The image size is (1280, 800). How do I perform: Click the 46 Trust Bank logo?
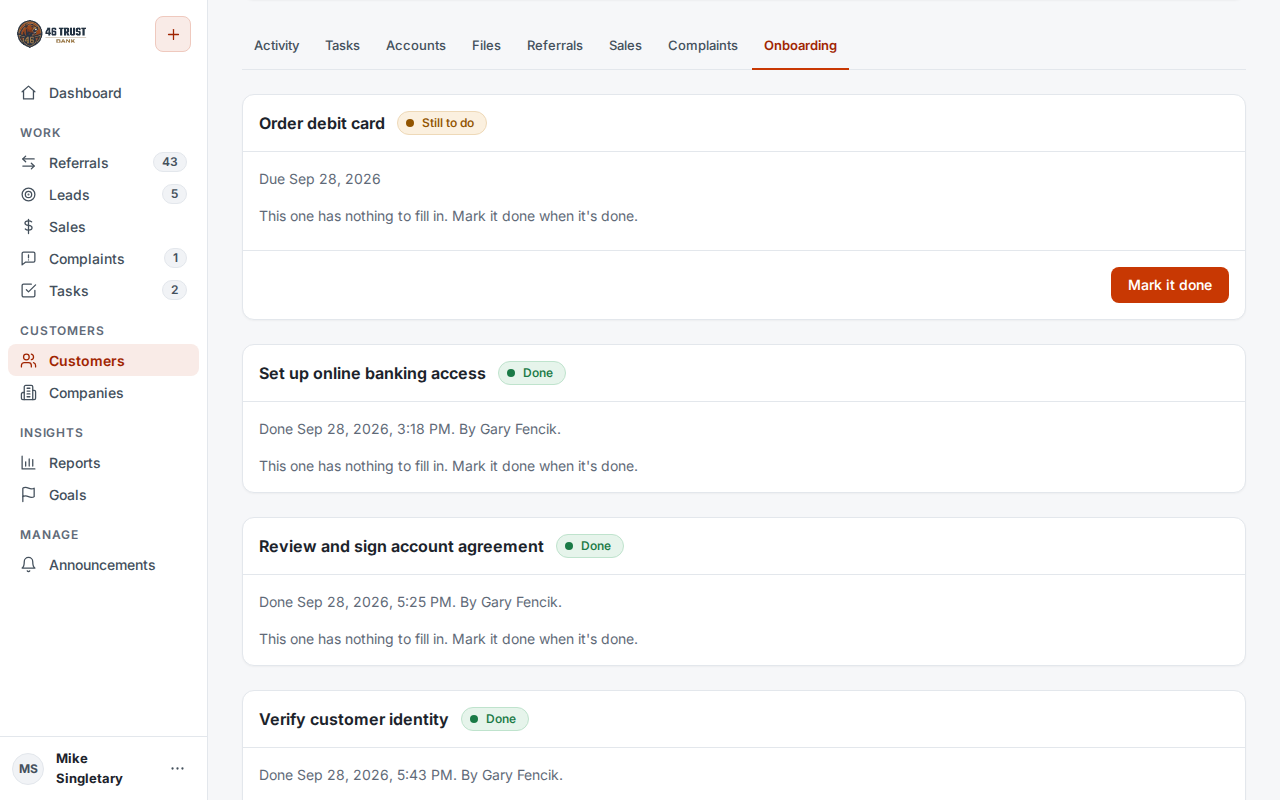coord(52,34)
